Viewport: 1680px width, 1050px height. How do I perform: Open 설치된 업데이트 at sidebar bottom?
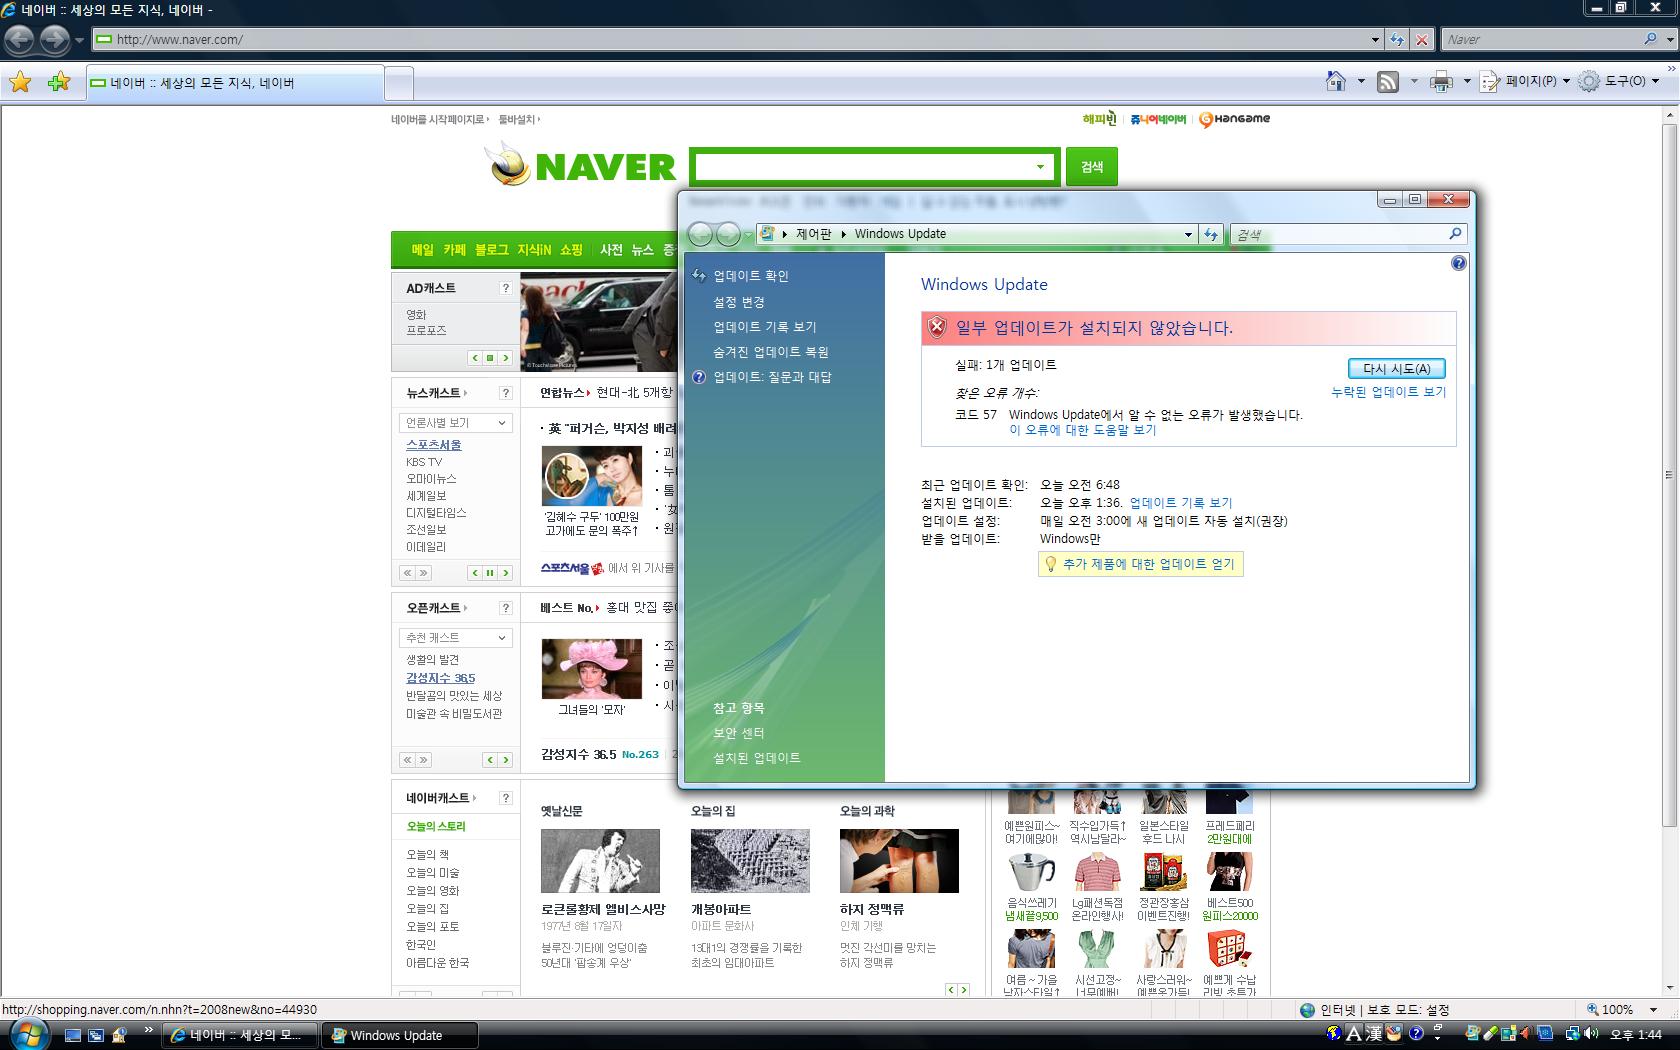coord(756,758)
